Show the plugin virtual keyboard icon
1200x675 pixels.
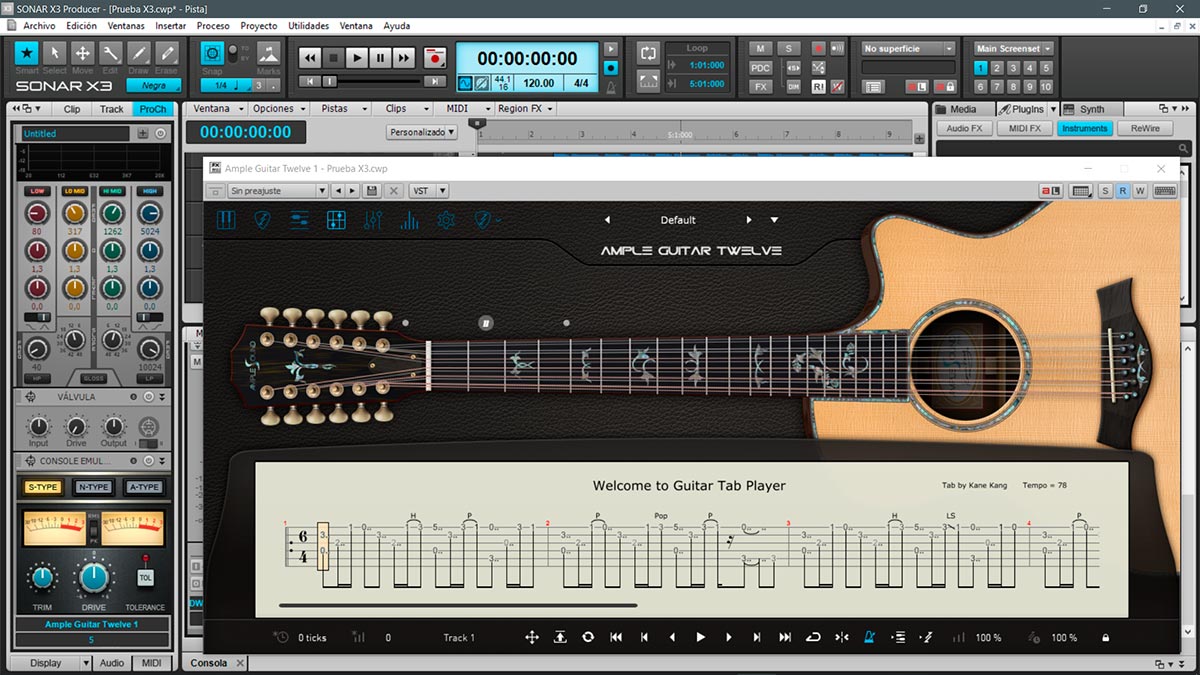tap(1164, 190)
